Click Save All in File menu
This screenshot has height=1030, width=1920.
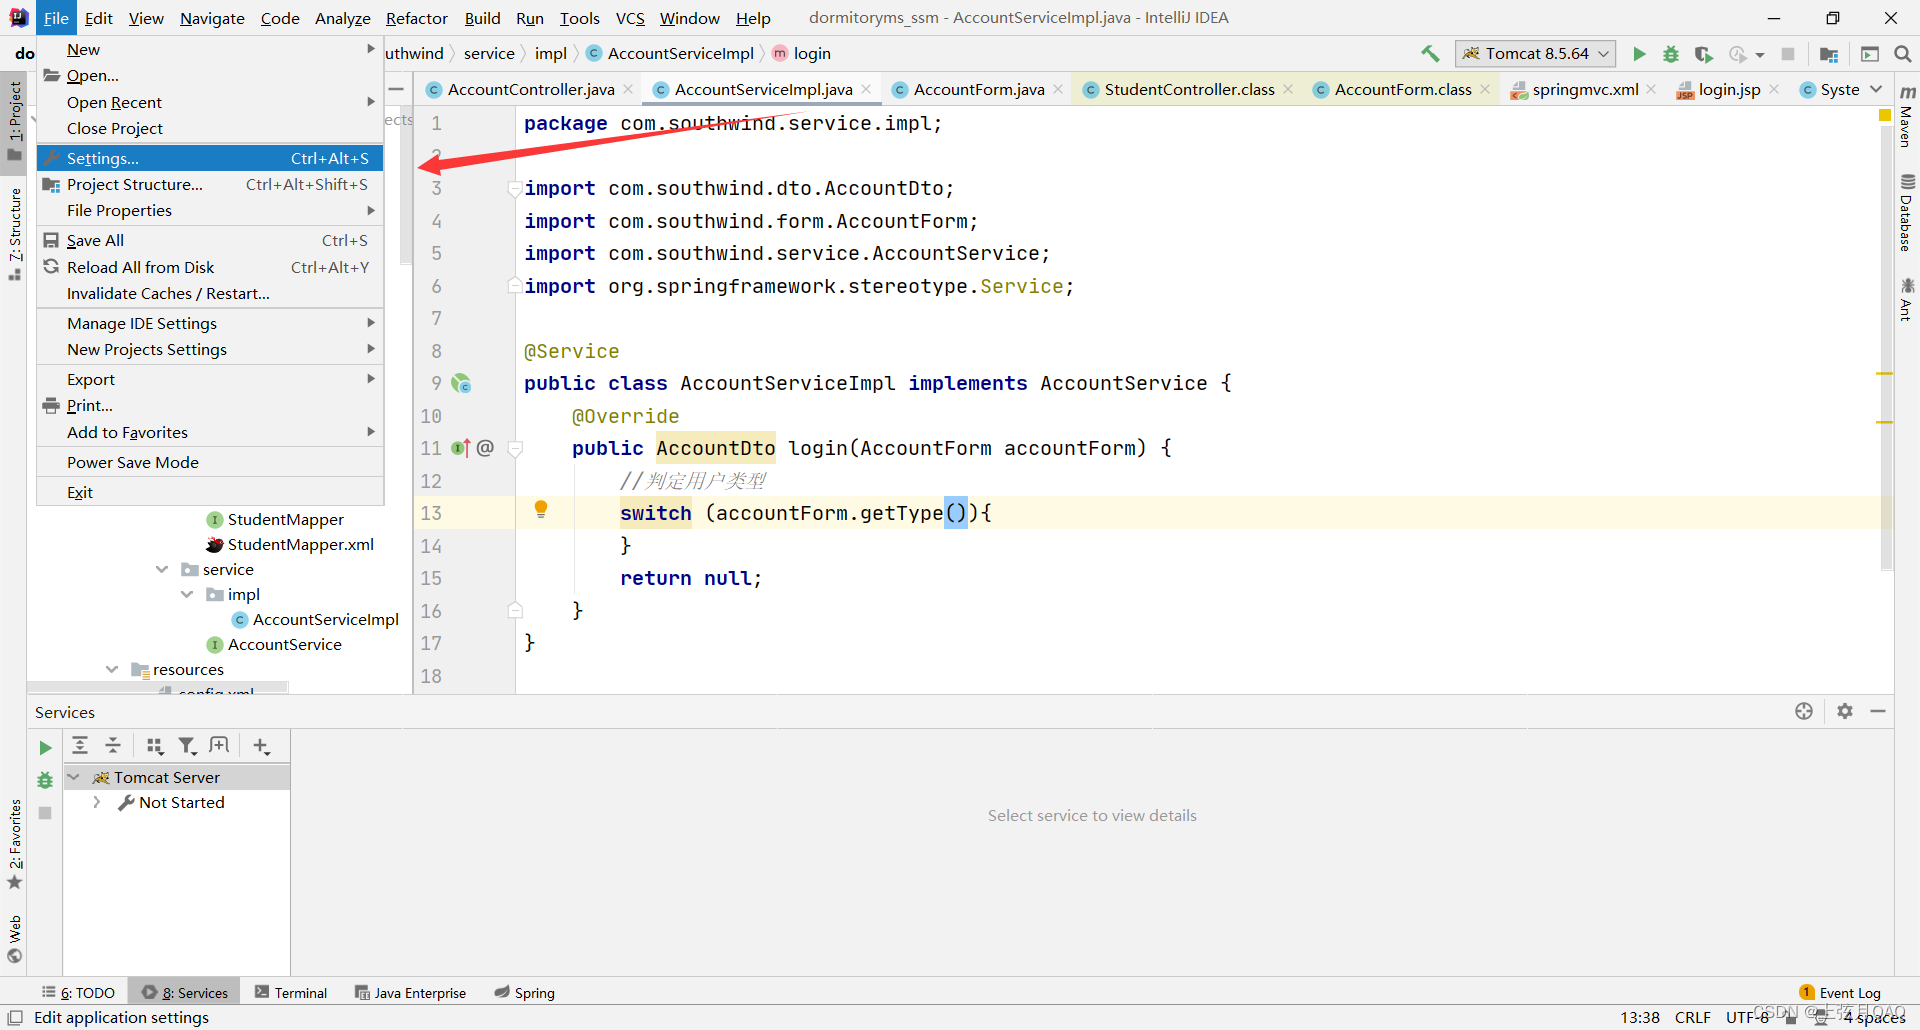tap(210, 240)
